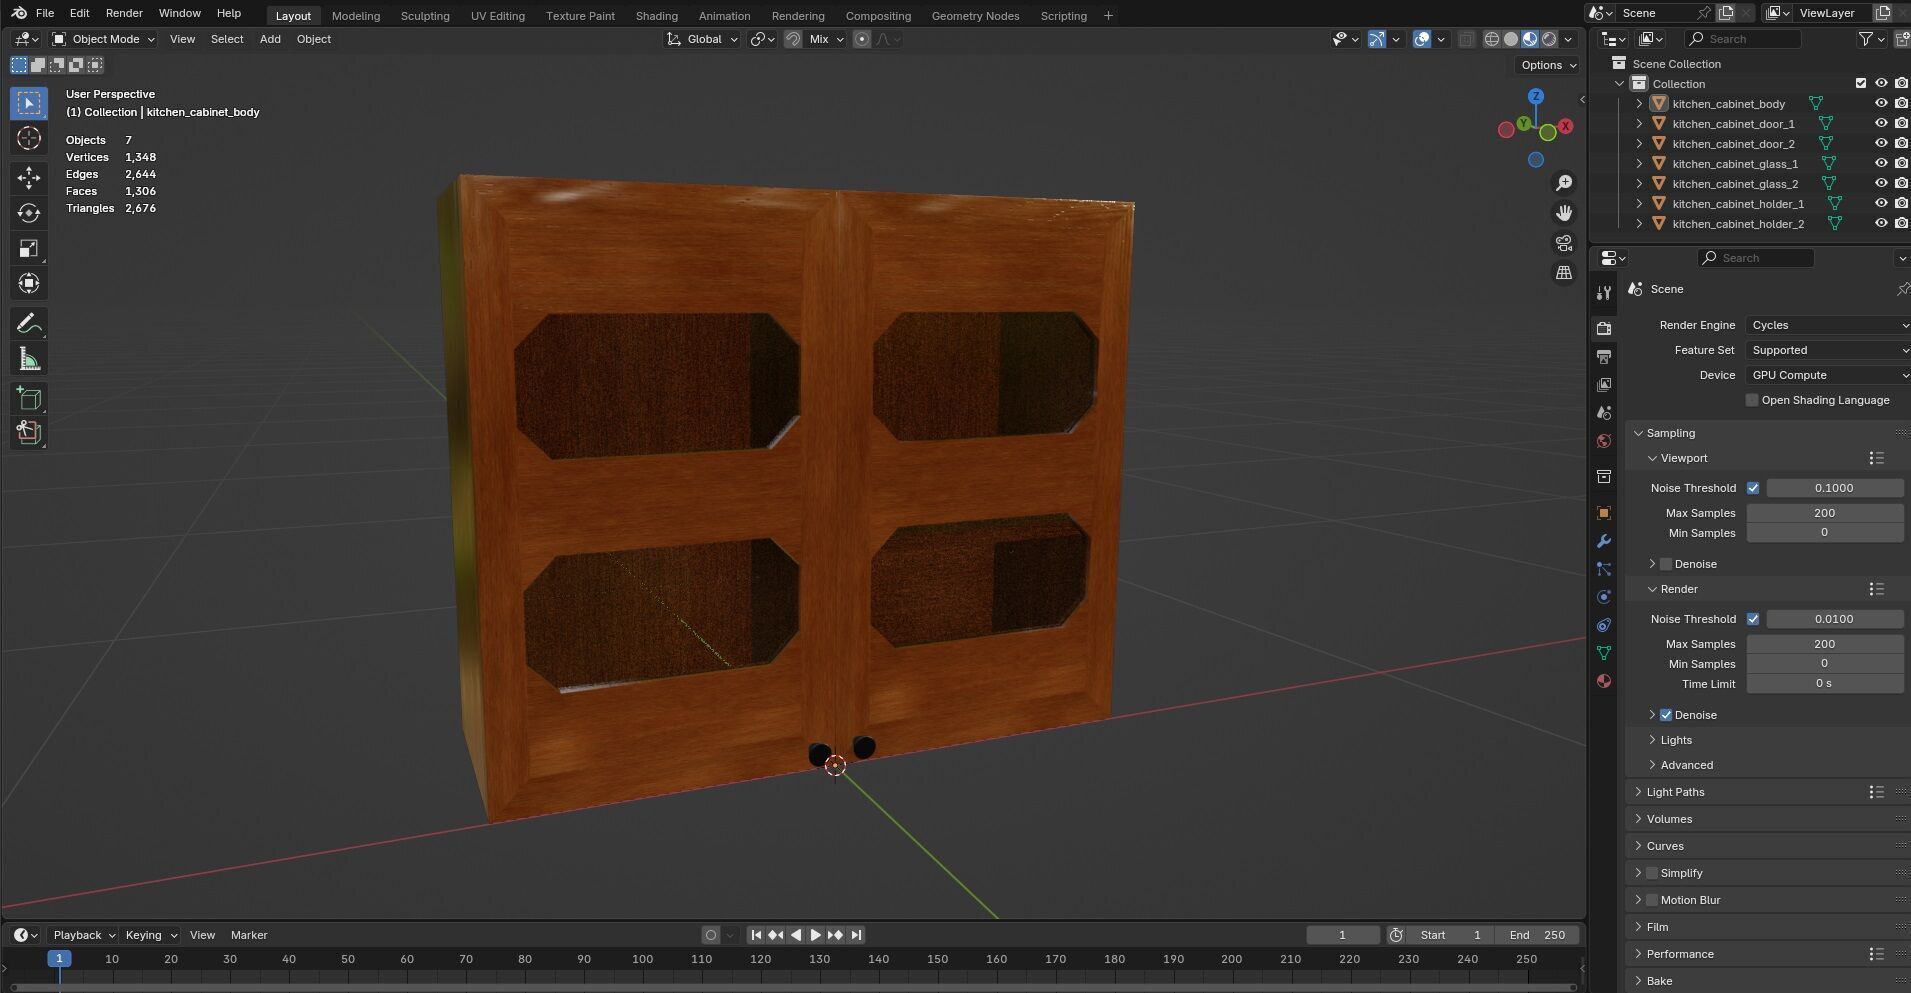The width and height of the screenshot is (1911, 993).
Task: Enable Simplify checkbox
Action: [x=1652, y=873]
